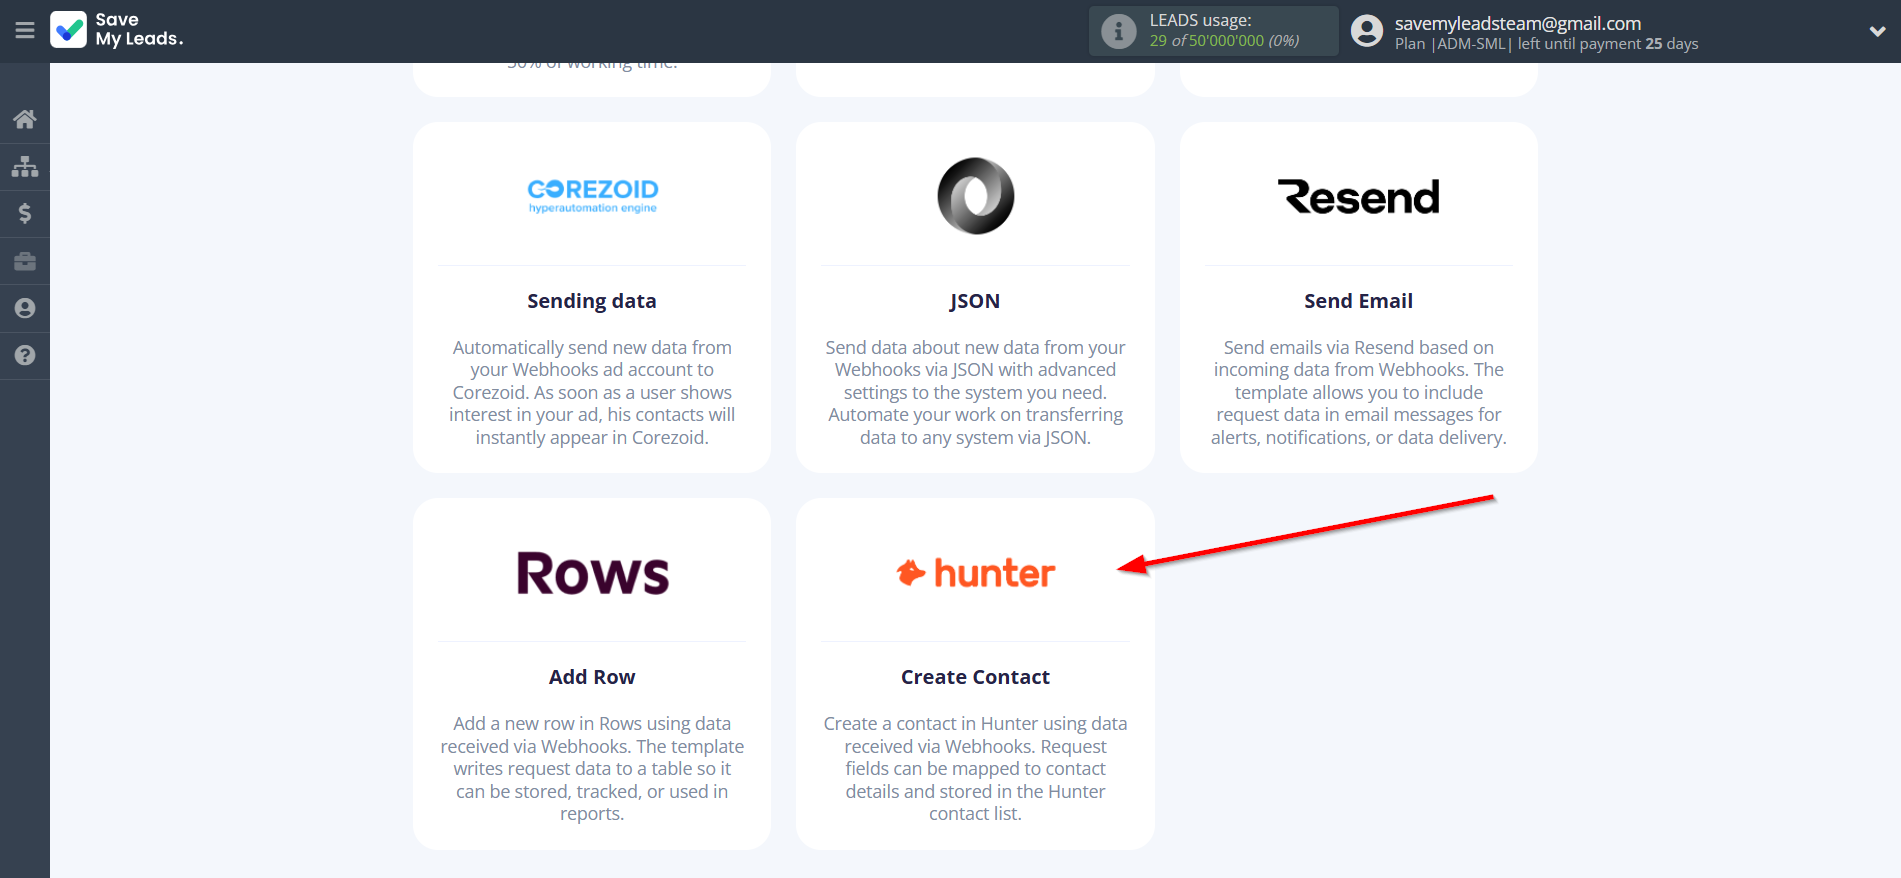Viewport: 1901px width, 878px height.
Task: Click the Corezoid description text
Action: 592,392
